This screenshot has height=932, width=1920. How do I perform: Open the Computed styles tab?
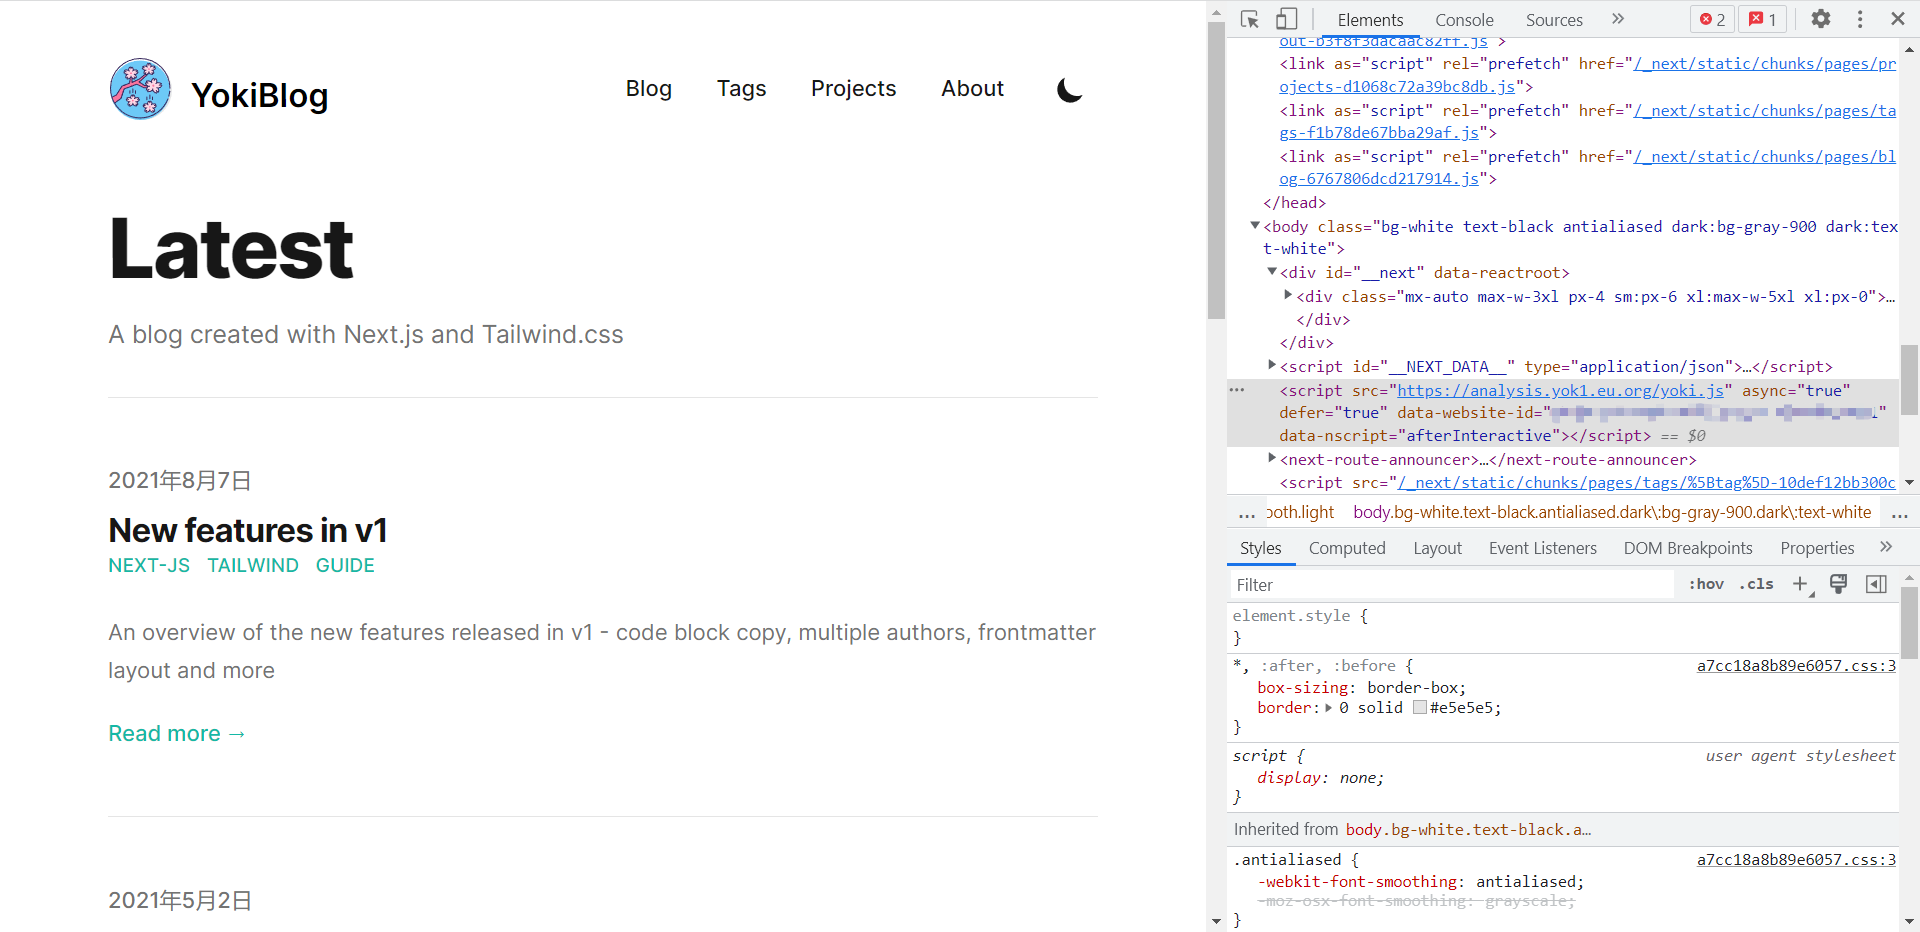(1347, 548)
